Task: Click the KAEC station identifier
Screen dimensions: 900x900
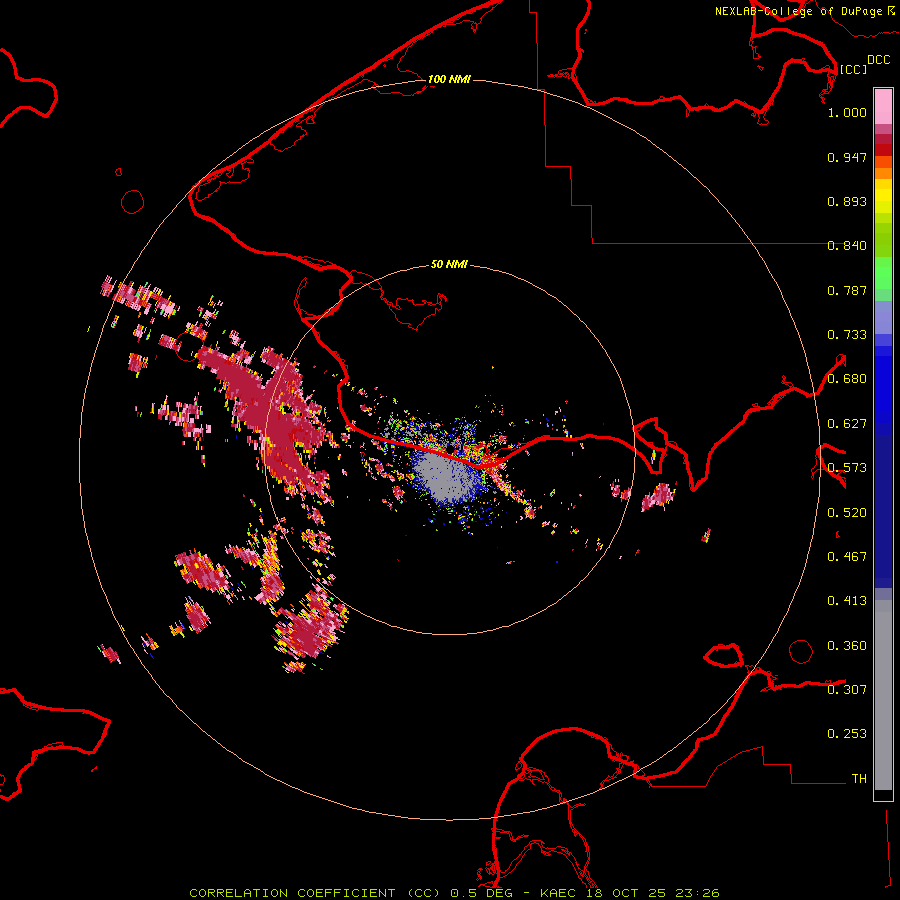Action: [557, 893]
